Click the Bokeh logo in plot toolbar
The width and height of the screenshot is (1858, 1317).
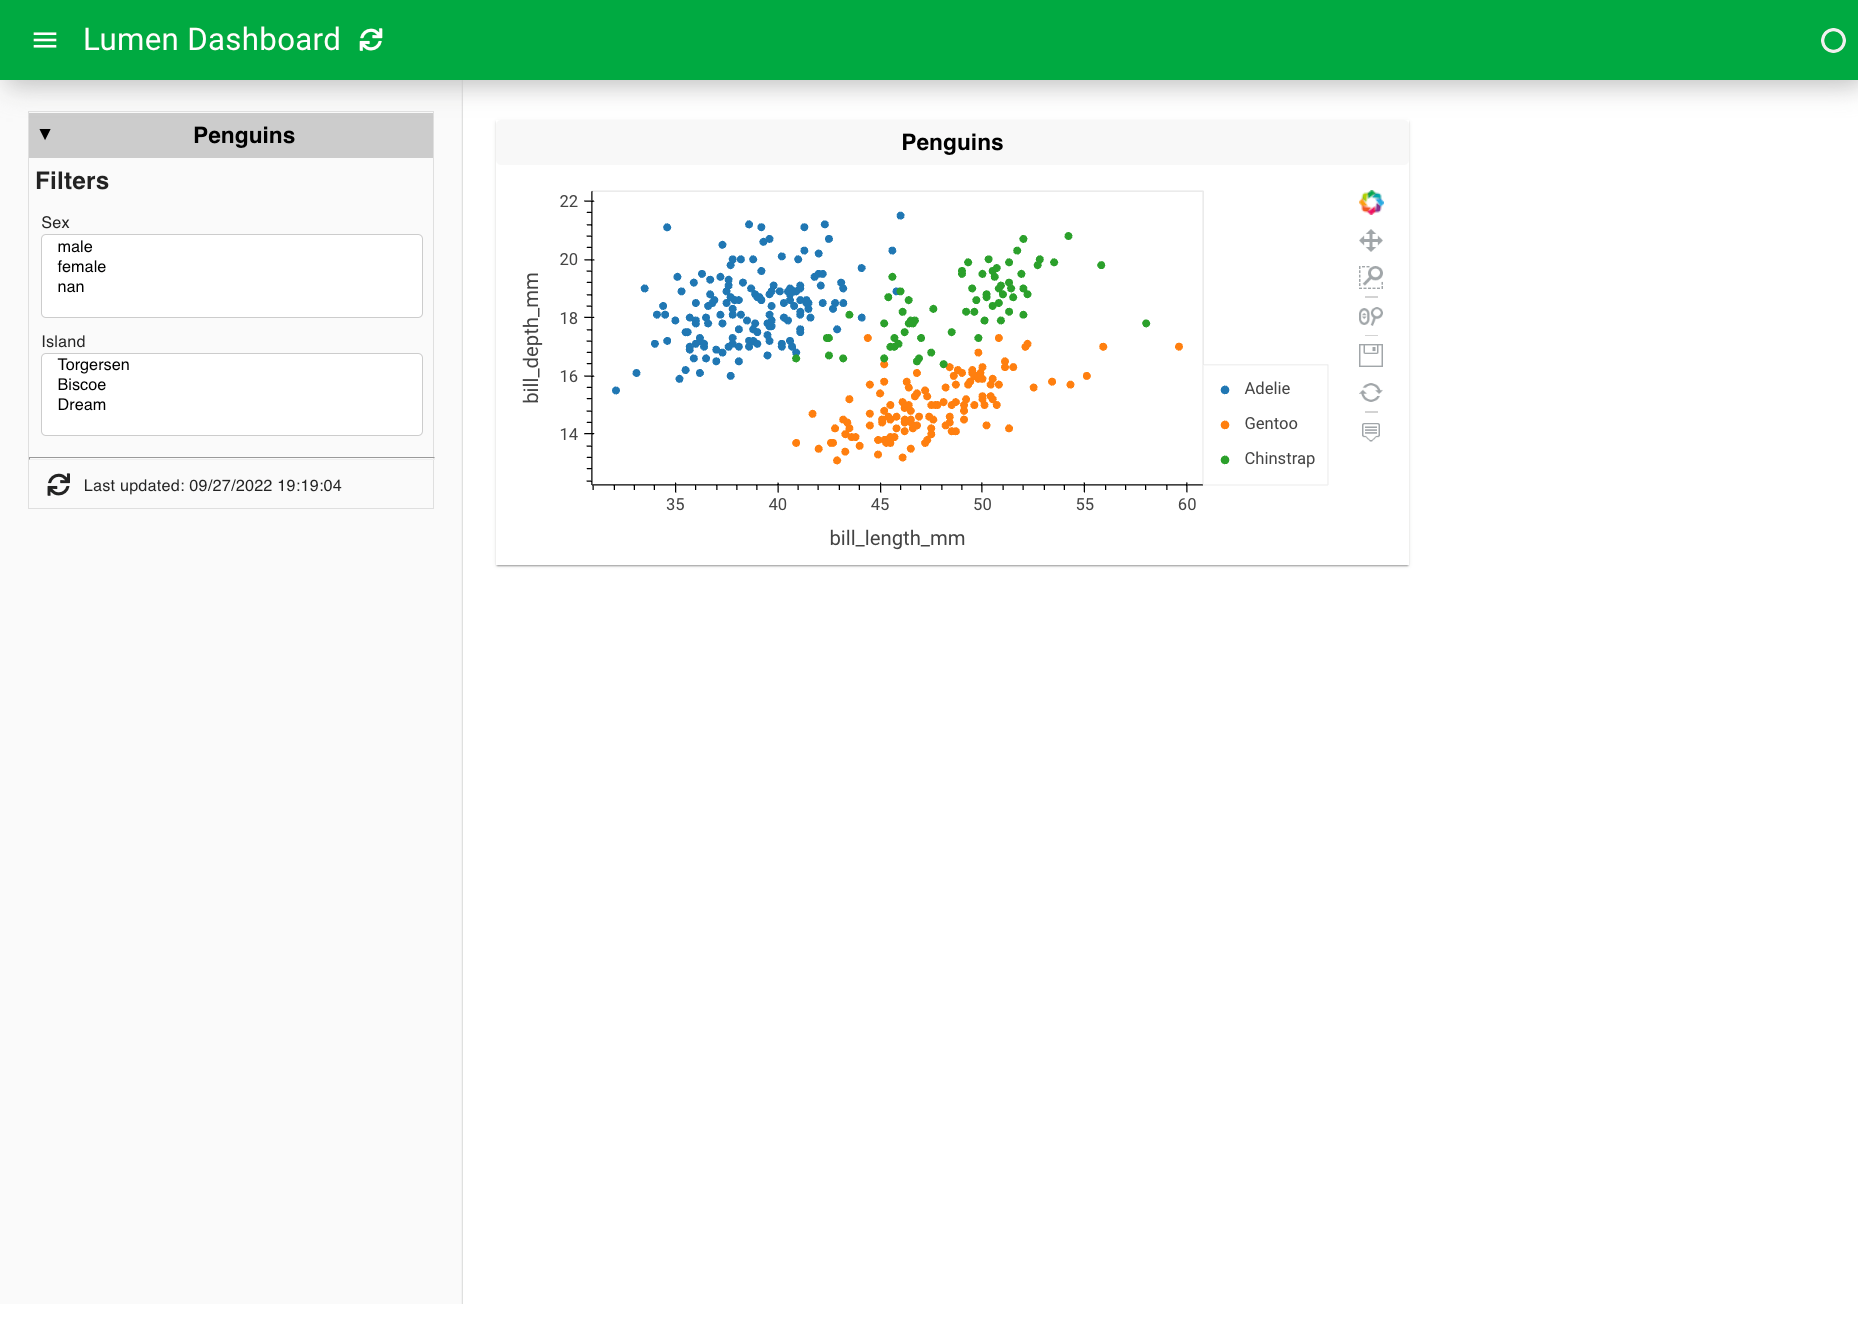(x=1371, y=203)
